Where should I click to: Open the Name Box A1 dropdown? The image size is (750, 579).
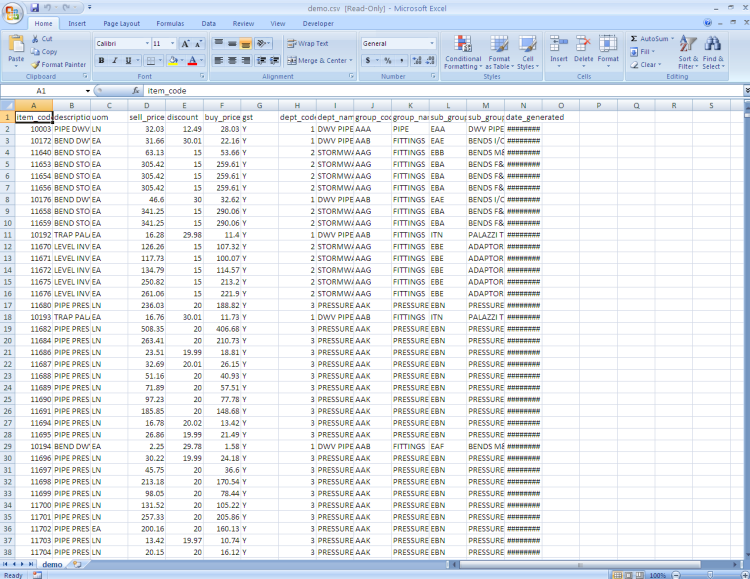(88, 91)
